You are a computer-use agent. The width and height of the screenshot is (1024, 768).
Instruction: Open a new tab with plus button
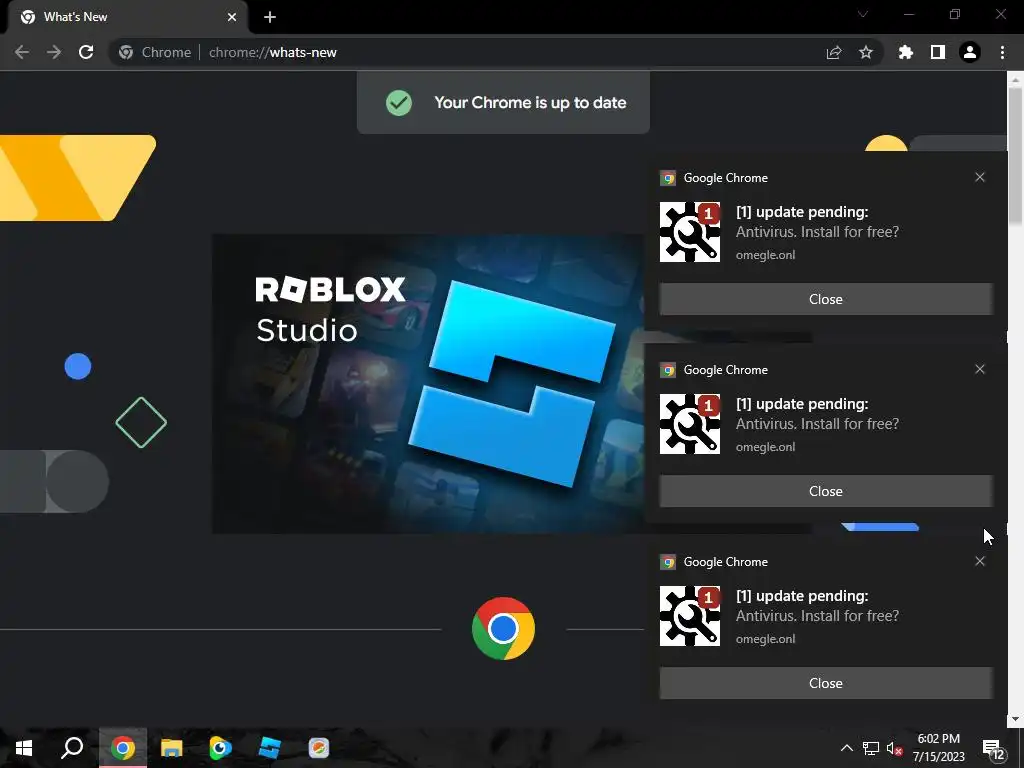[270, 17]
